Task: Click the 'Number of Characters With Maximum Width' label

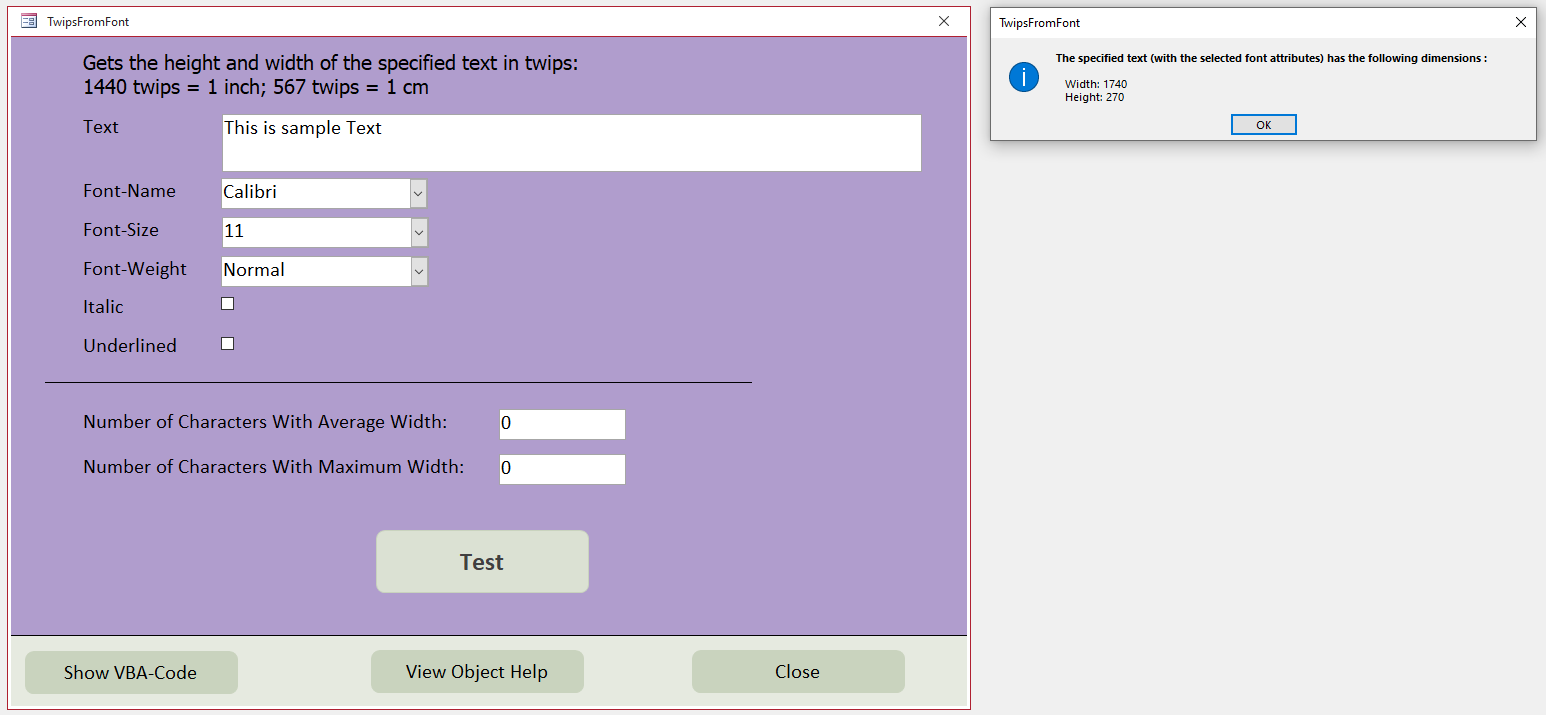Action: tap(274, 467)
